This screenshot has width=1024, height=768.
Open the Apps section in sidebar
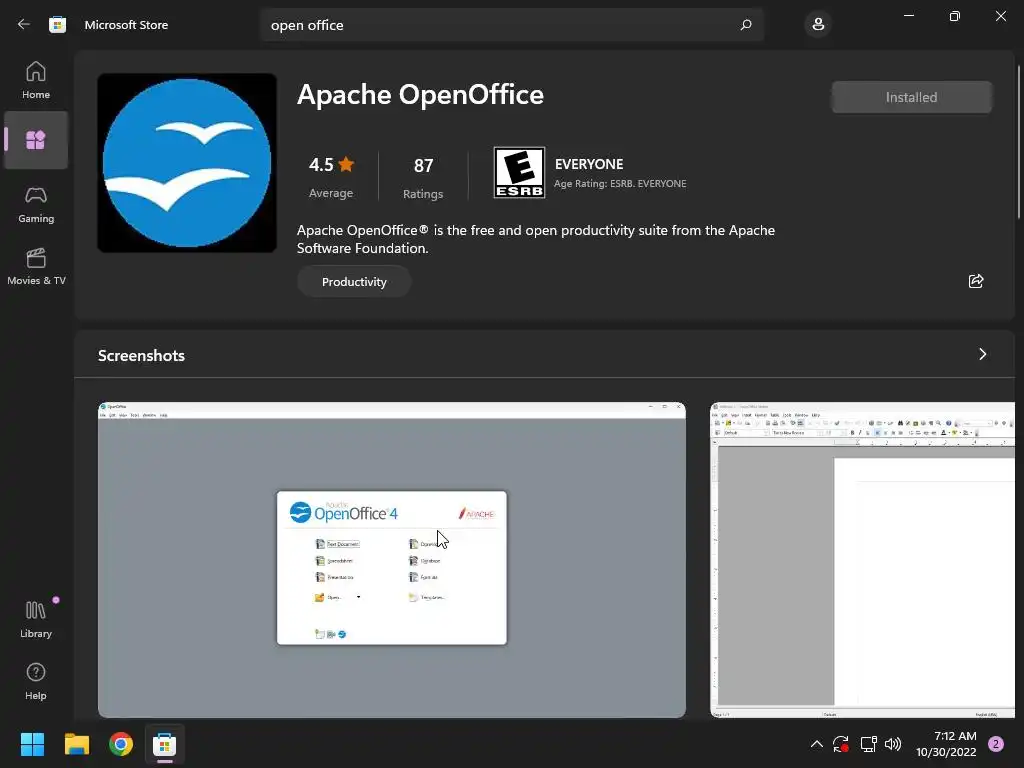36,140
